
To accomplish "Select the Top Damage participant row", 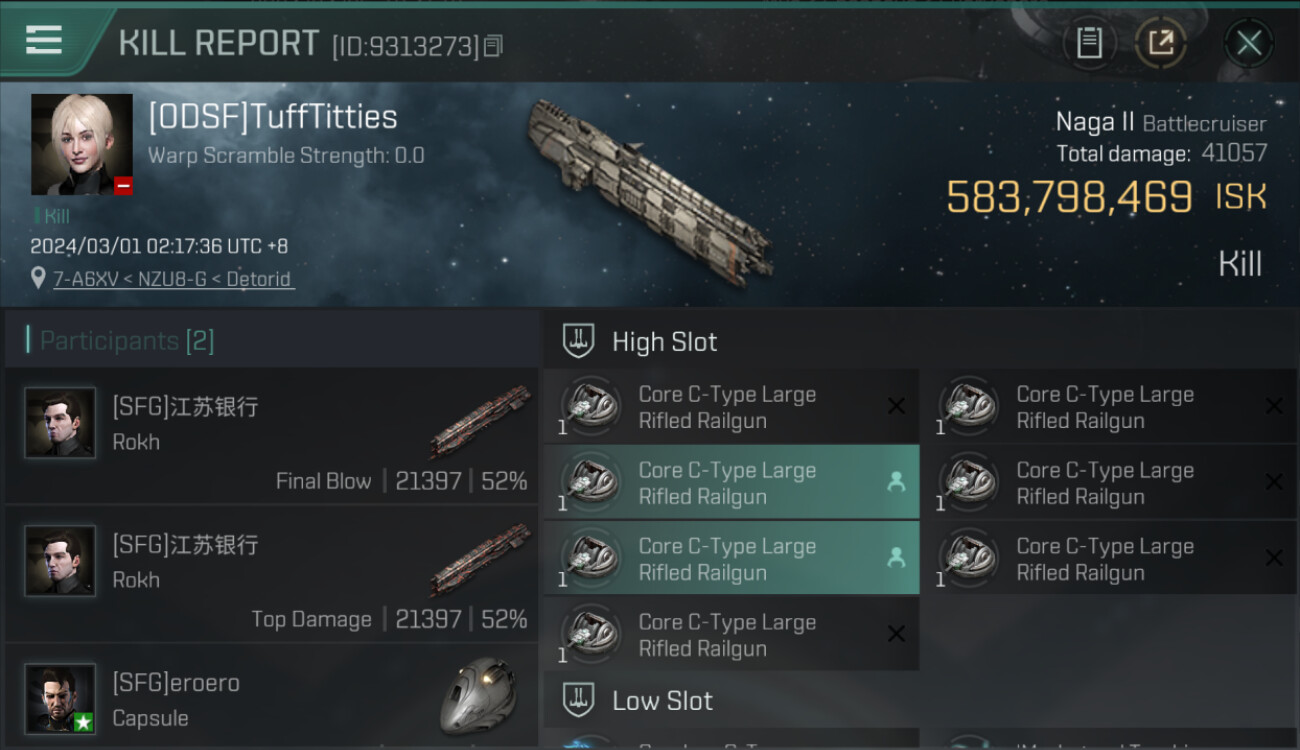I will [272, 573].
